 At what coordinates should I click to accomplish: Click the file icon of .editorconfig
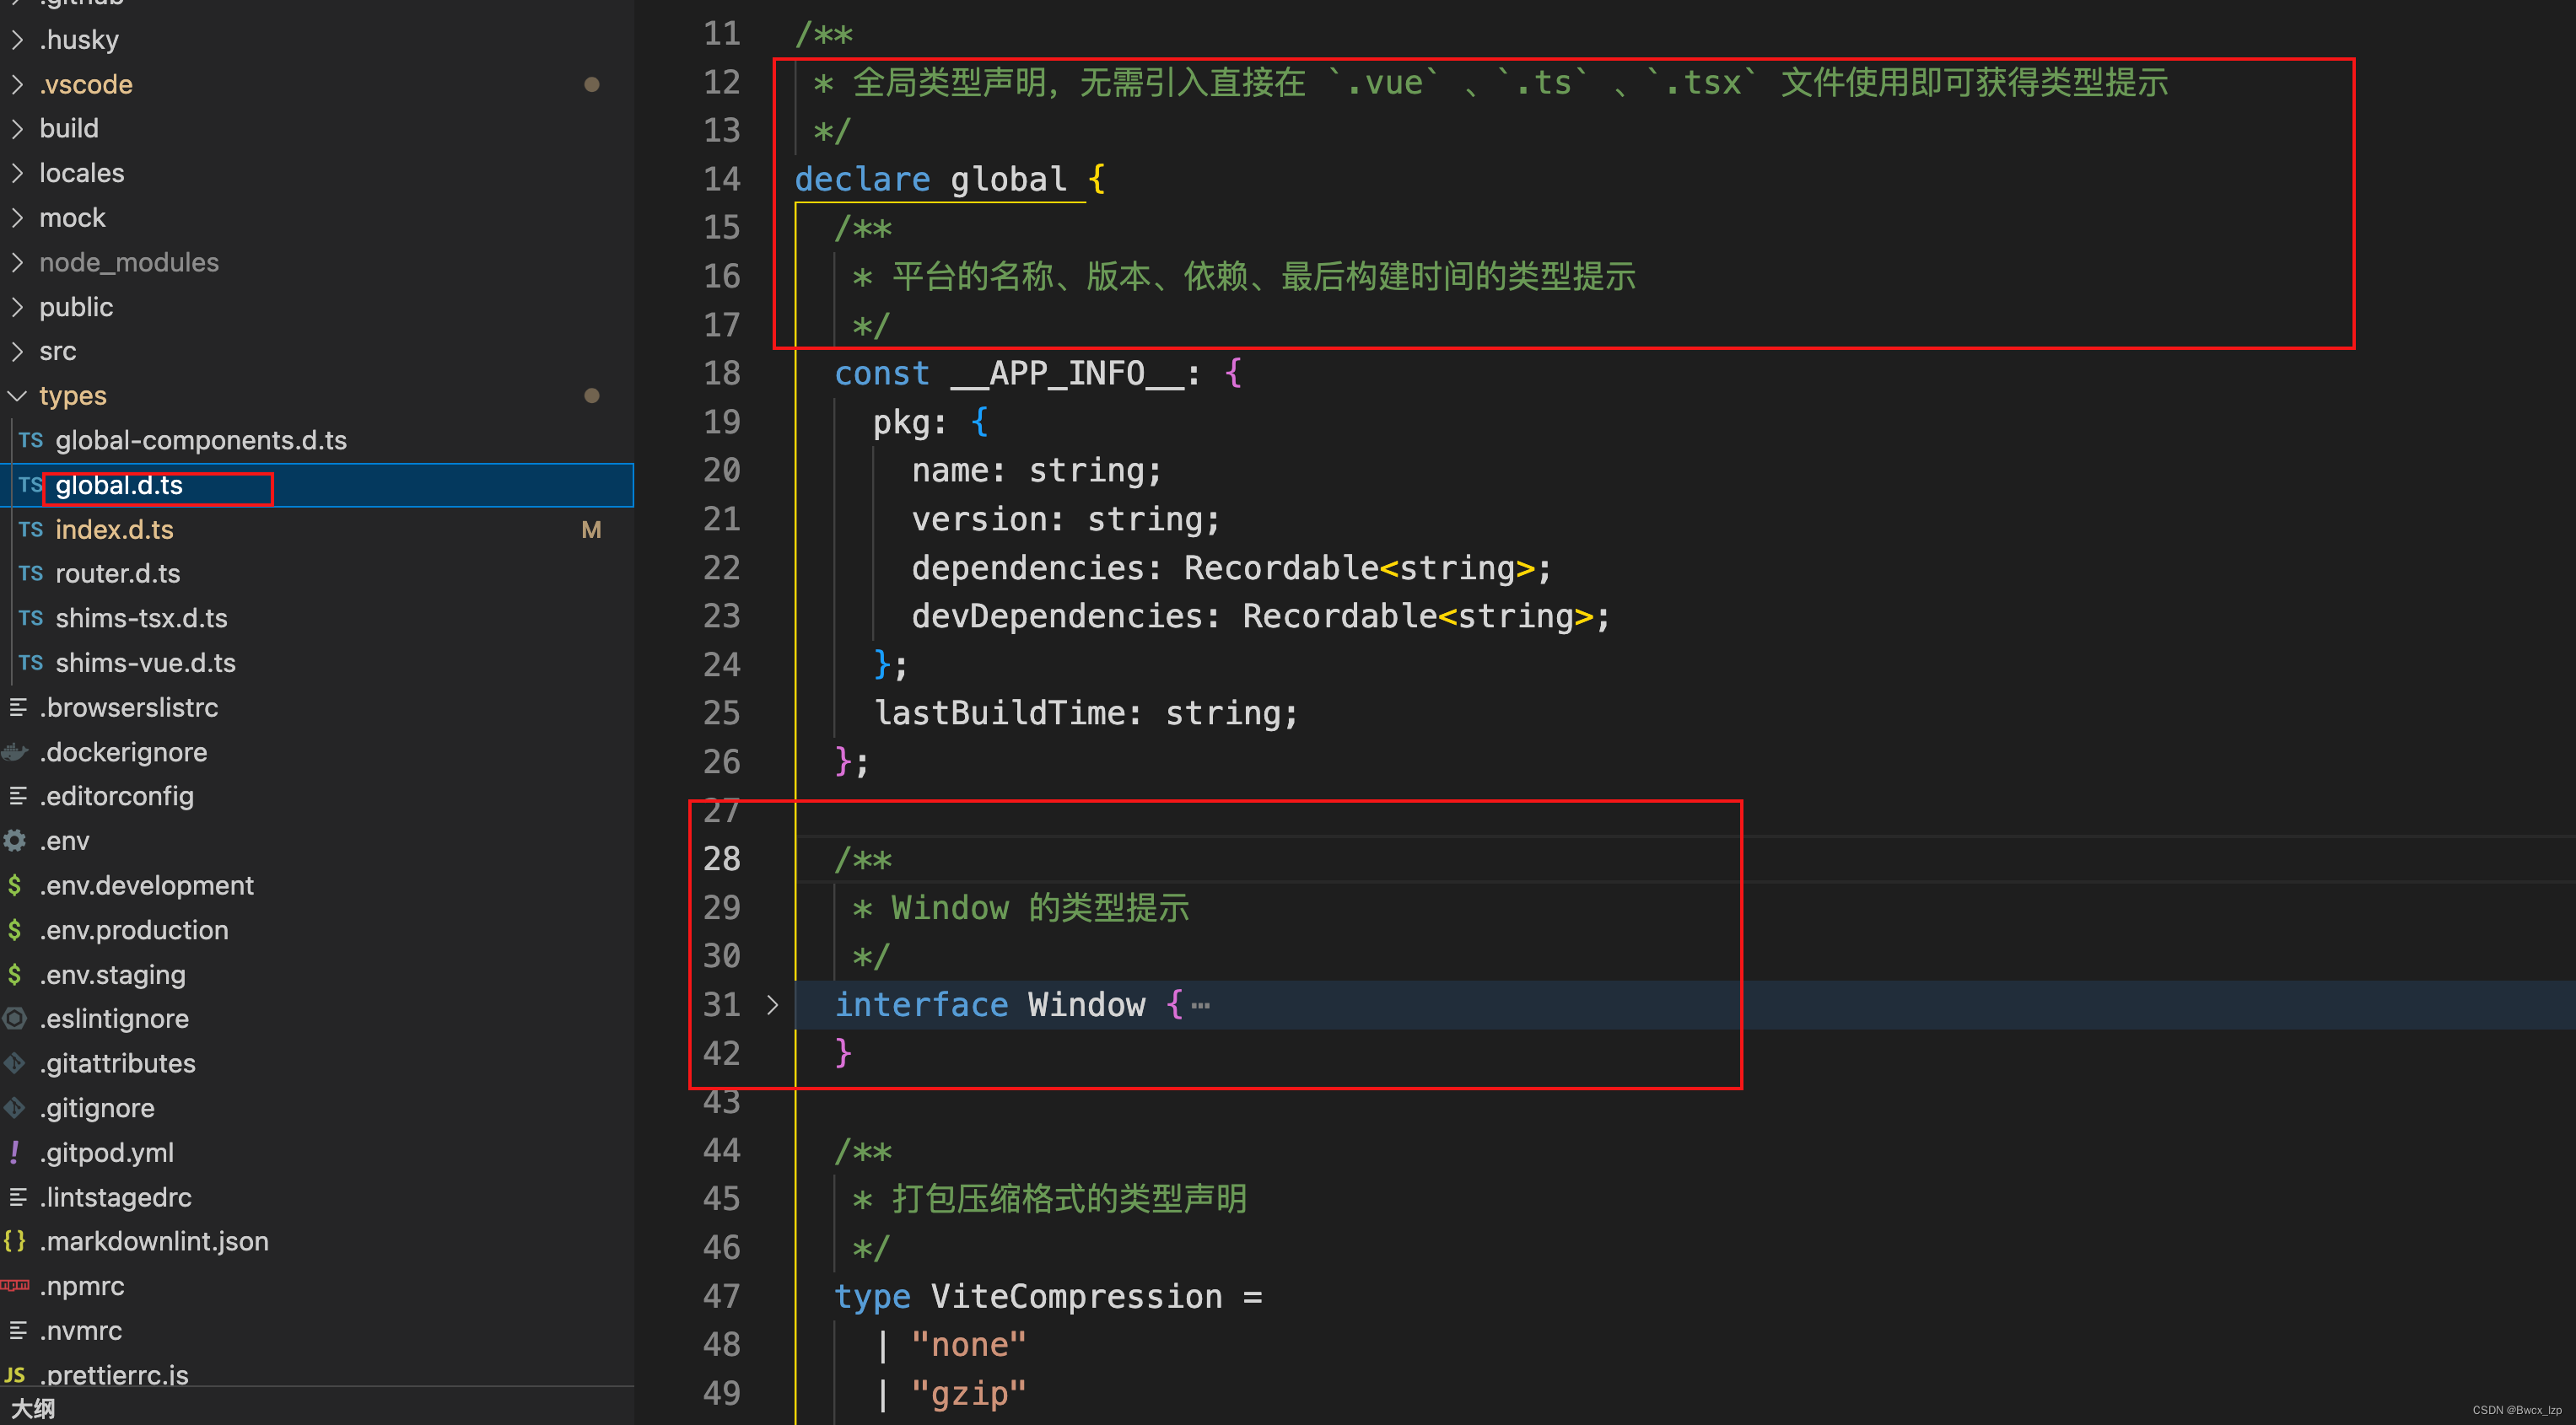point(17,797)
